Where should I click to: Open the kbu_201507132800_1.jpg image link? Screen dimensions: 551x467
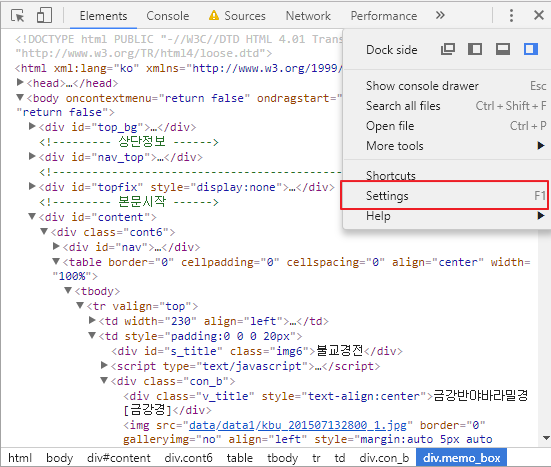pyautogui.click(x=298, y=426)
